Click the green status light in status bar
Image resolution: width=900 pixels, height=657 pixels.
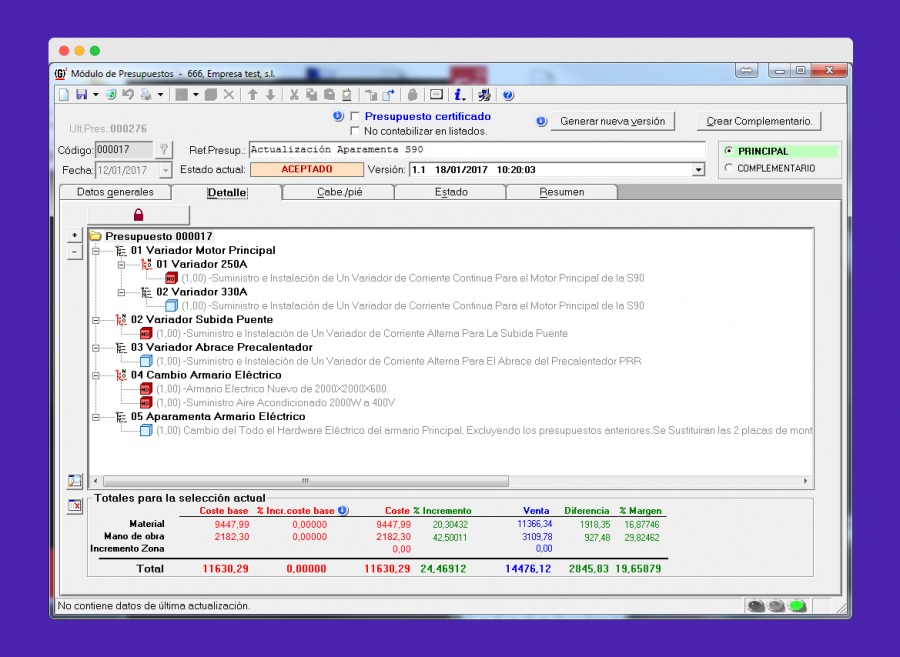797,605
